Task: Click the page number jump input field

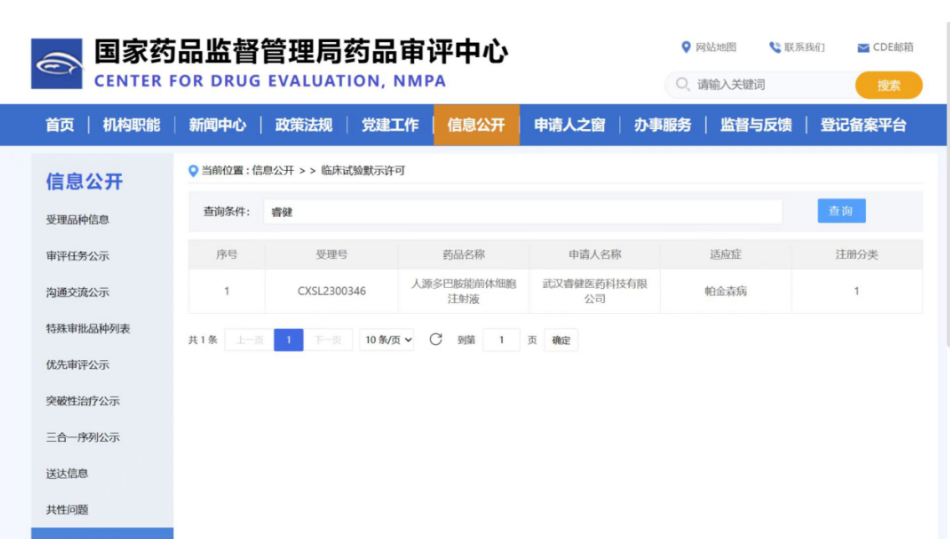Action: coord(501,340)
